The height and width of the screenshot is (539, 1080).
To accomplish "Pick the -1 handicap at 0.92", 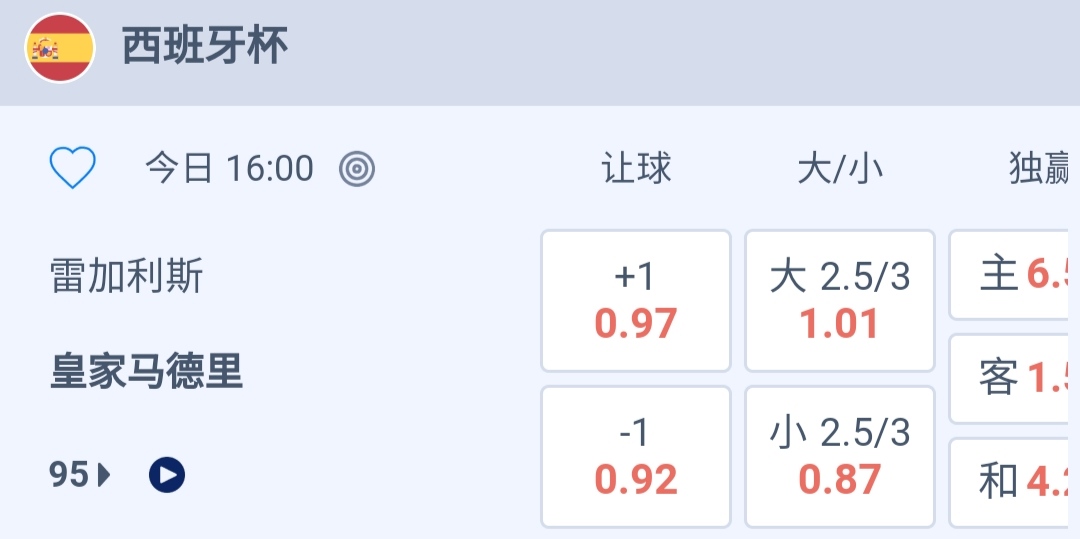I will tap(636, 457).
